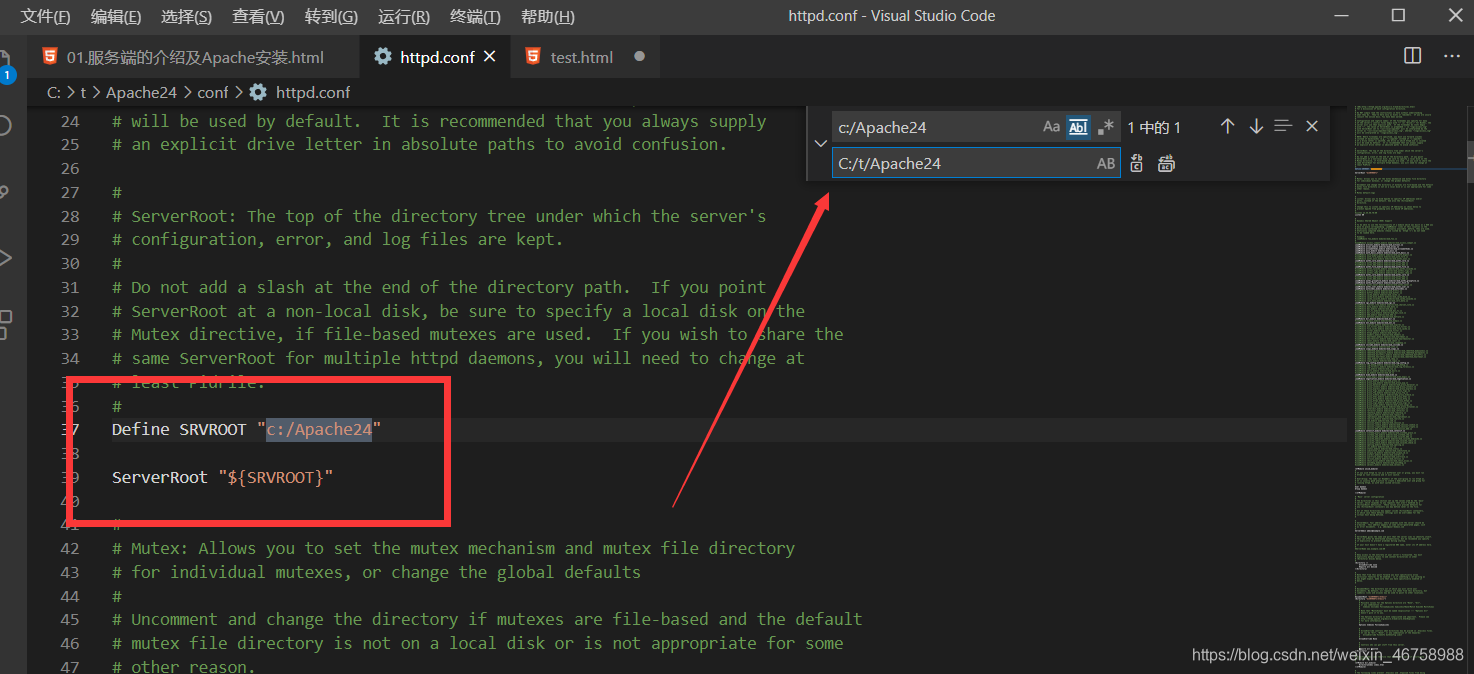
Task: Toggle Find in Selection icon
Action: [x=1284, y=126]
